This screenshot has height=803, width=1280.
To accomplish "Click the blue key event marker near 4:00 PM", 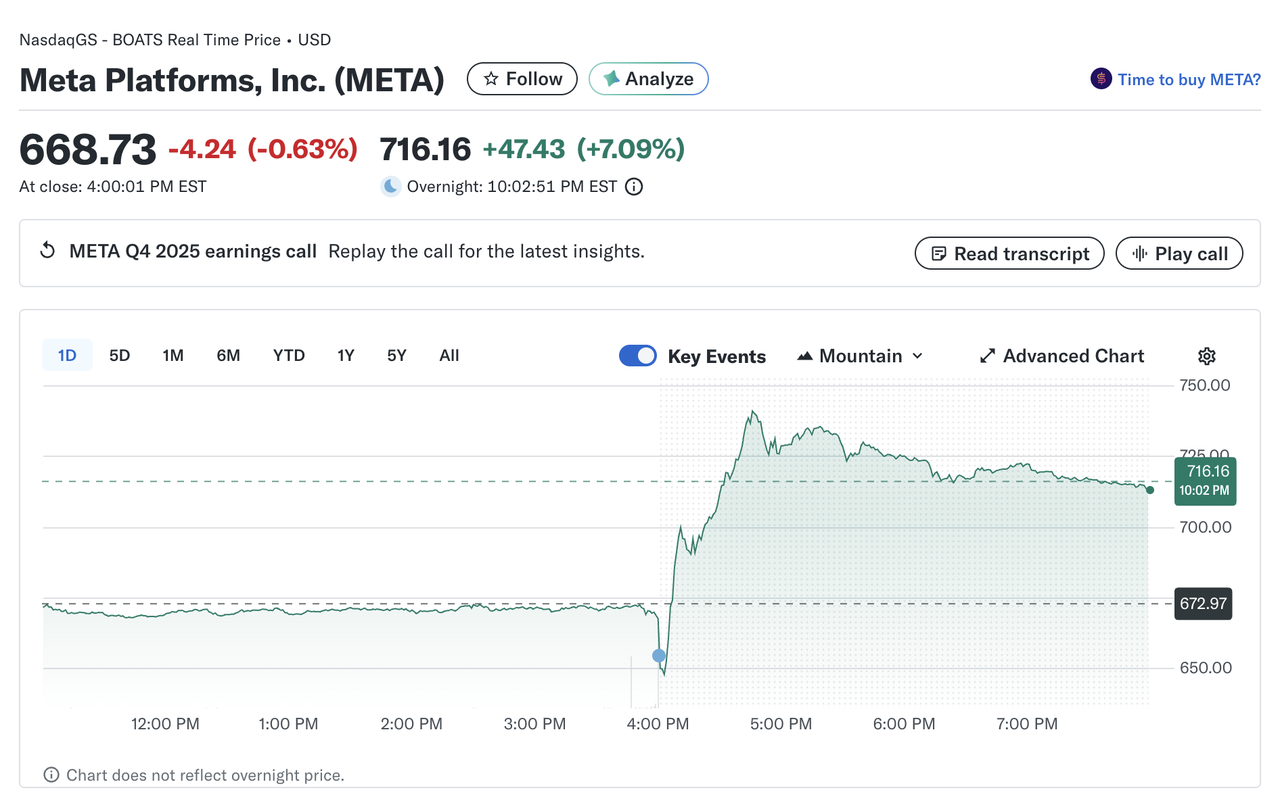I will point(659,656).
